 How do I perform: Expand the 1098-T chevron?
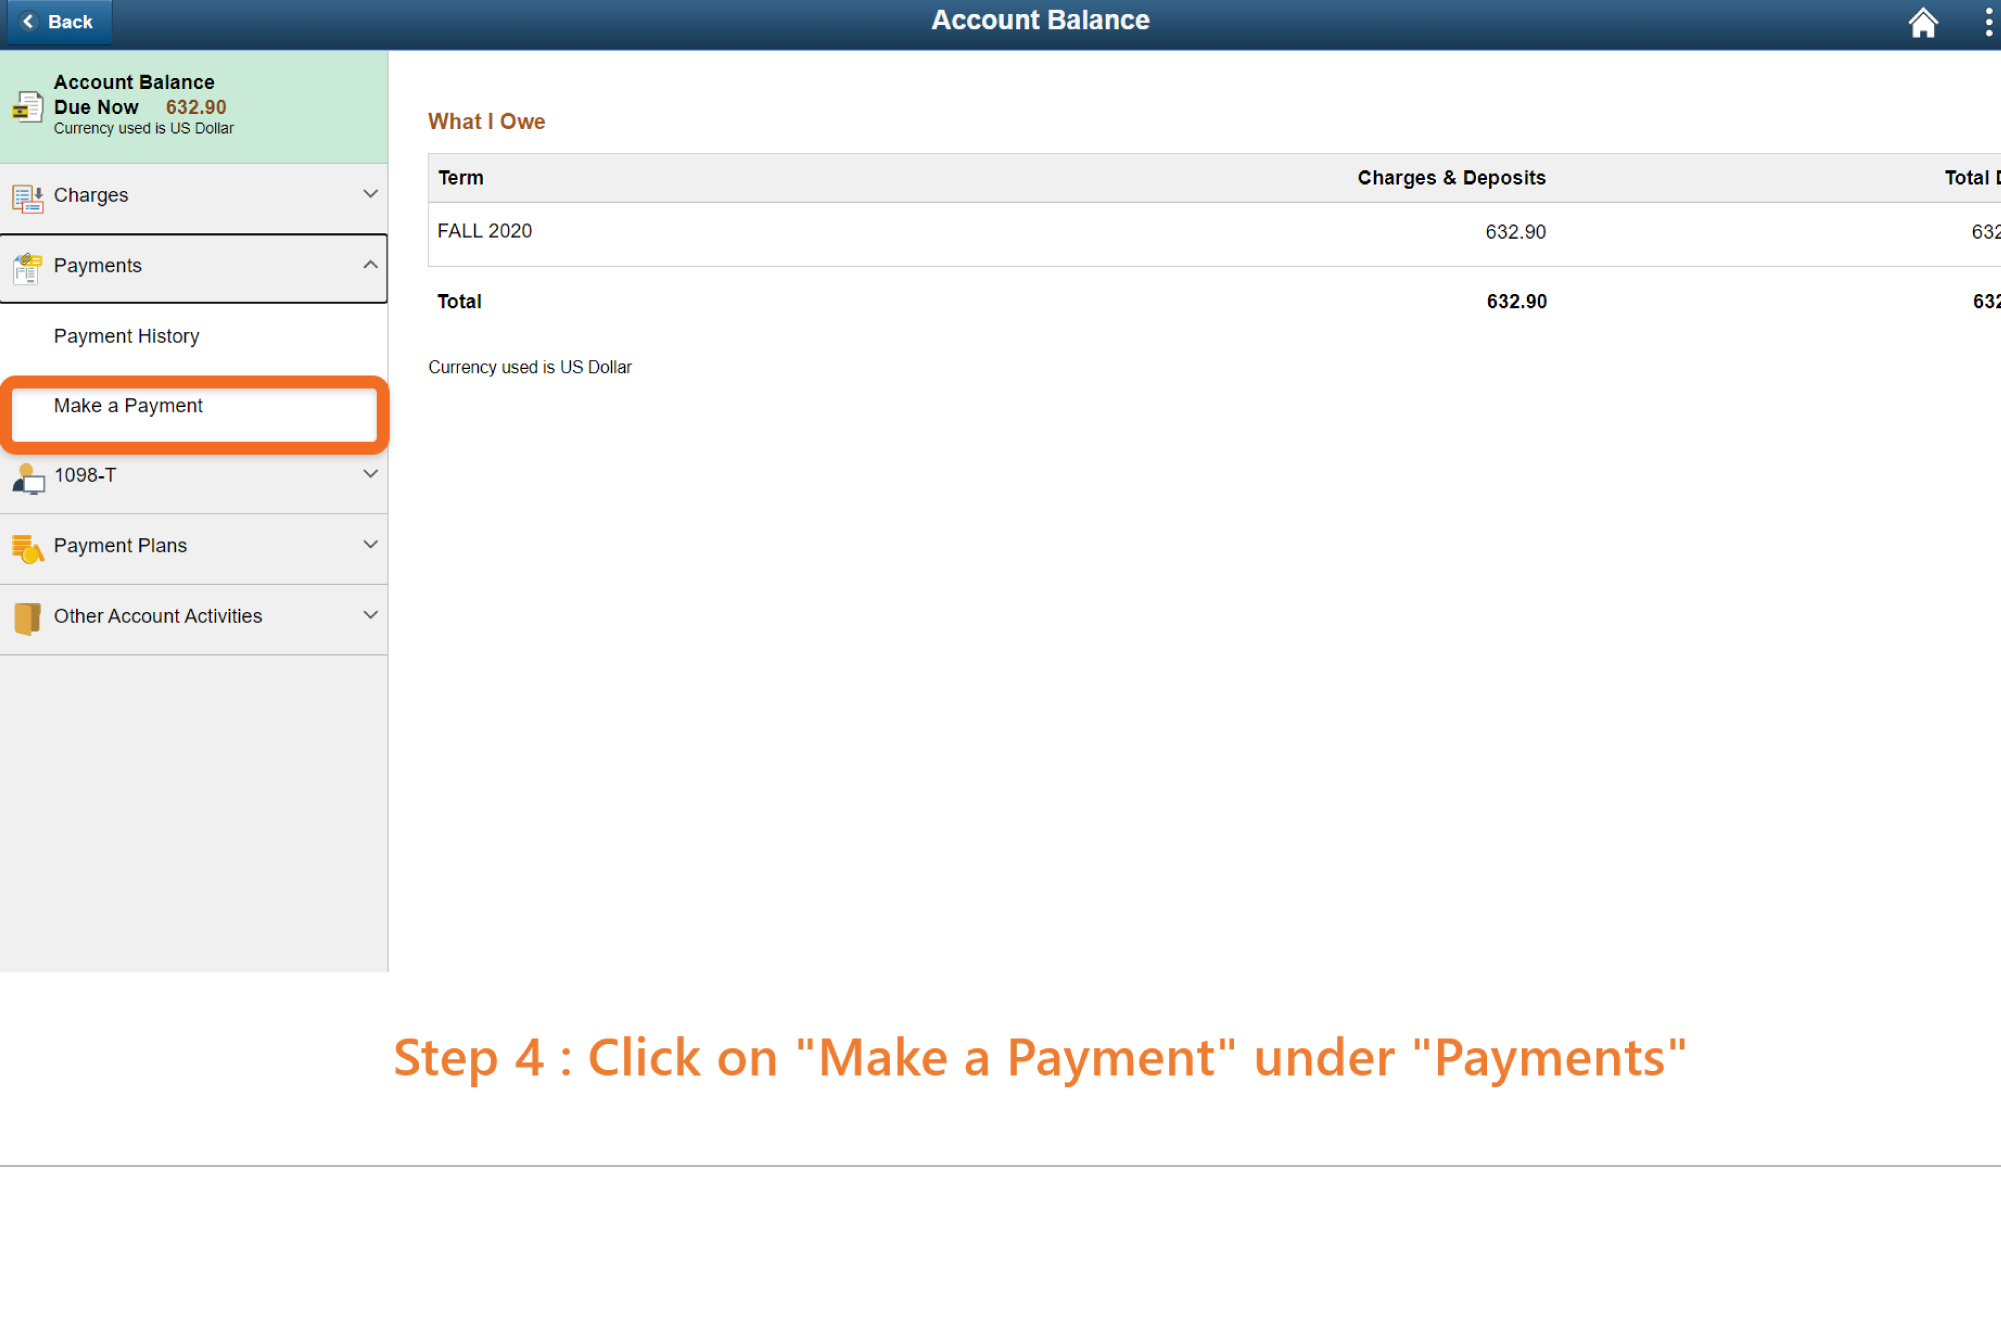(370, 474)
